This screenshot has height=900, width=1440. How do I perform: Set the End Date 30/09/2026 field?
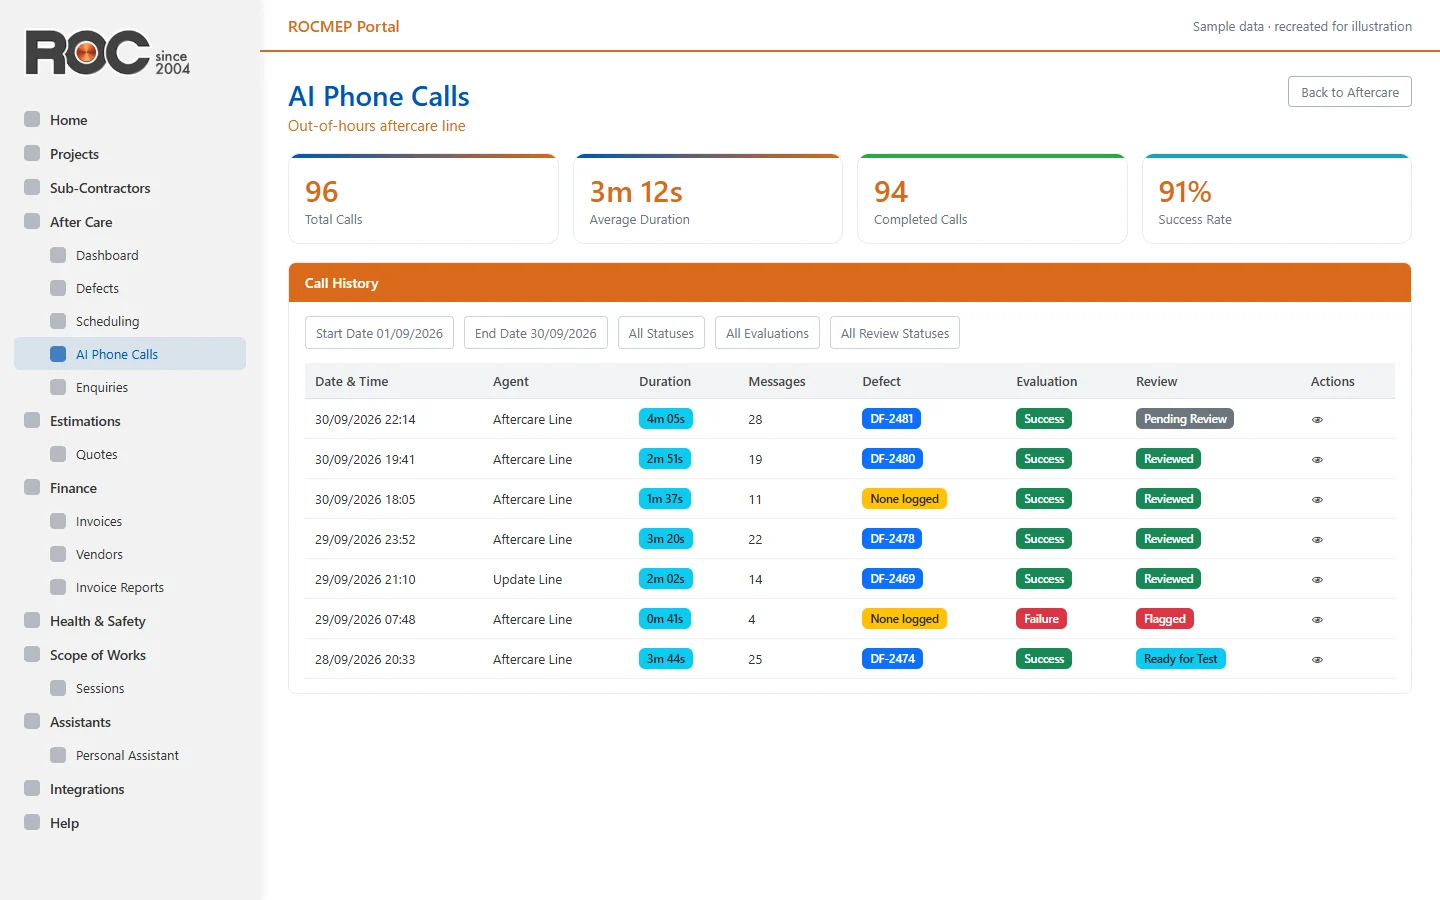[536, 333]
